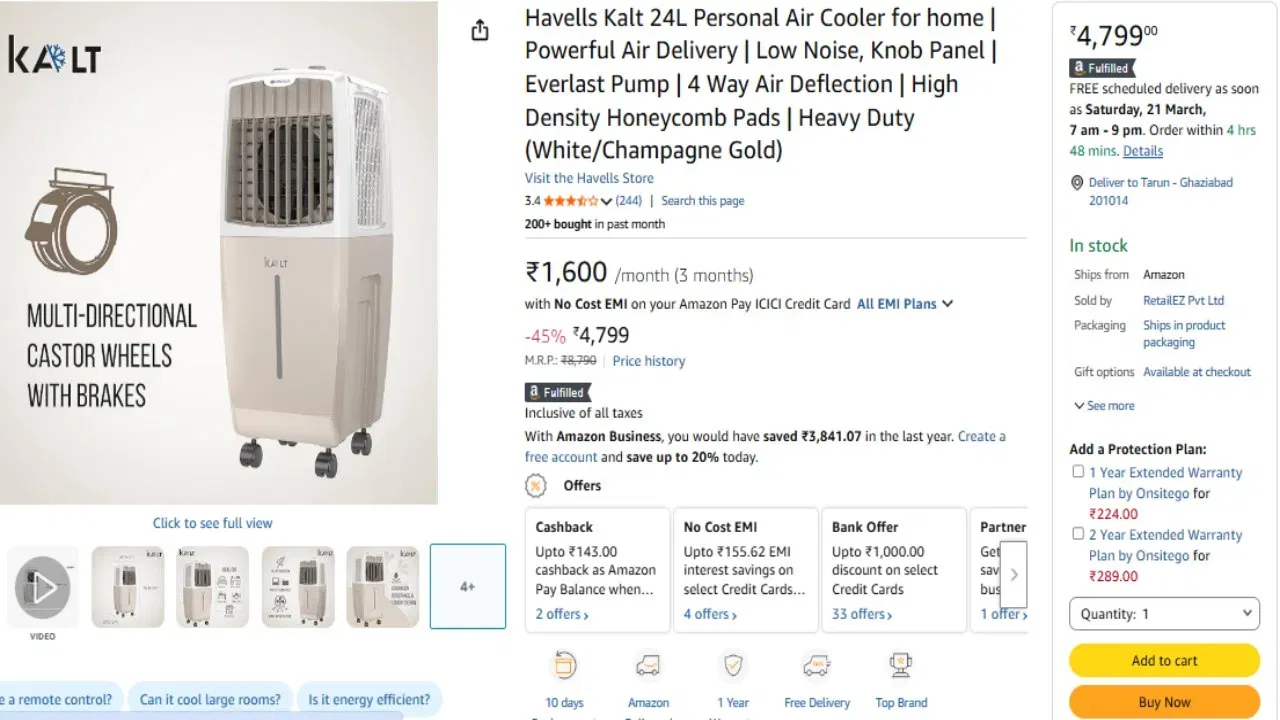
Task: Click the Free Delivery truck icon
Action: (x=816, y=665)
